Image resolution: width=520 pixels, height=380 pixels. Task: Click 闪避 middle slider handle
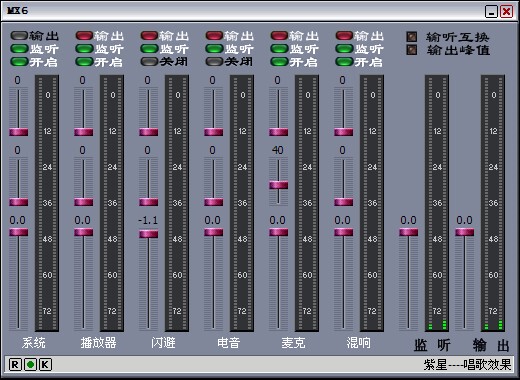149,202
